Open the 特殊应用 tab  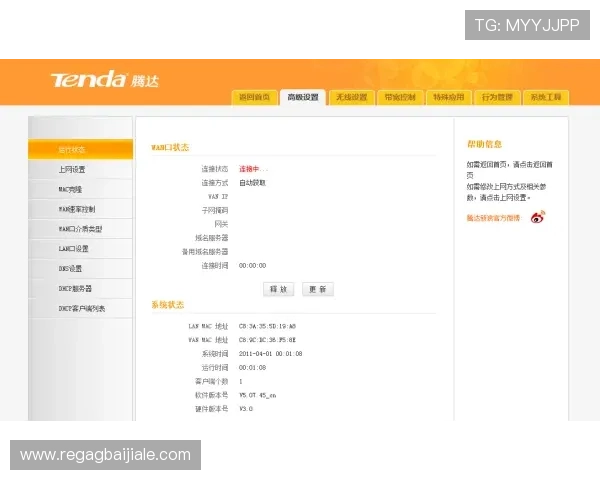448,97
